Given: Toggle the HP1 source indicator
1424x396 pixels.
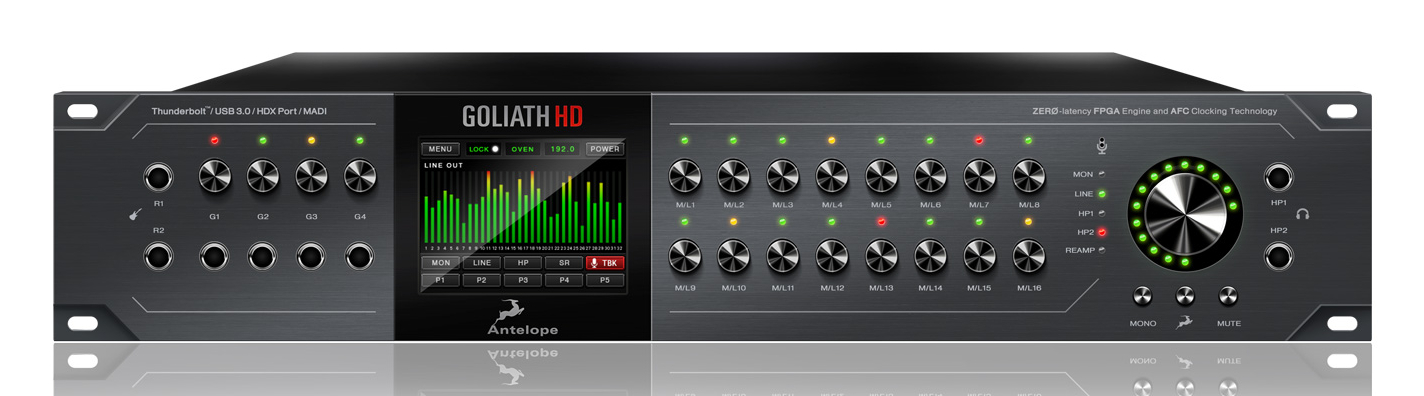Looking at the screenshot, I should click(x=1101, y=213).
